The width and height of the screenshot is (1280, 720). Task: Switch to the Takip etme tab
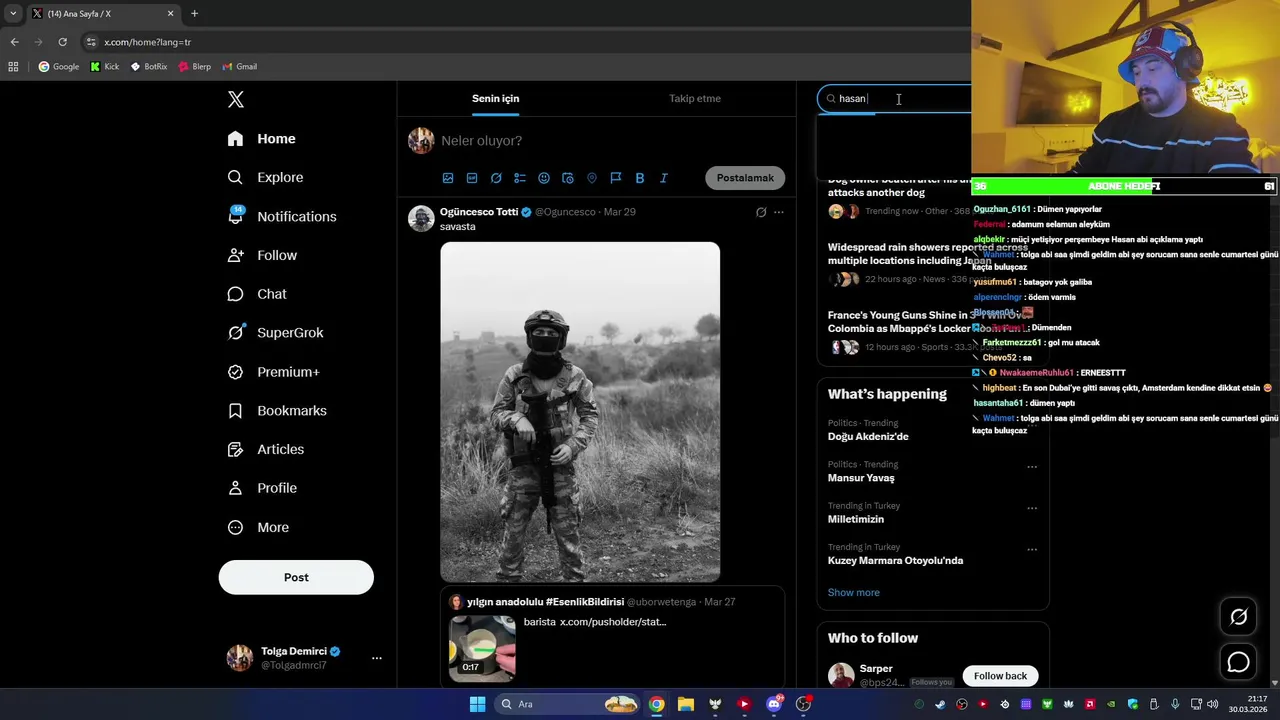click(x=695, y=98)
